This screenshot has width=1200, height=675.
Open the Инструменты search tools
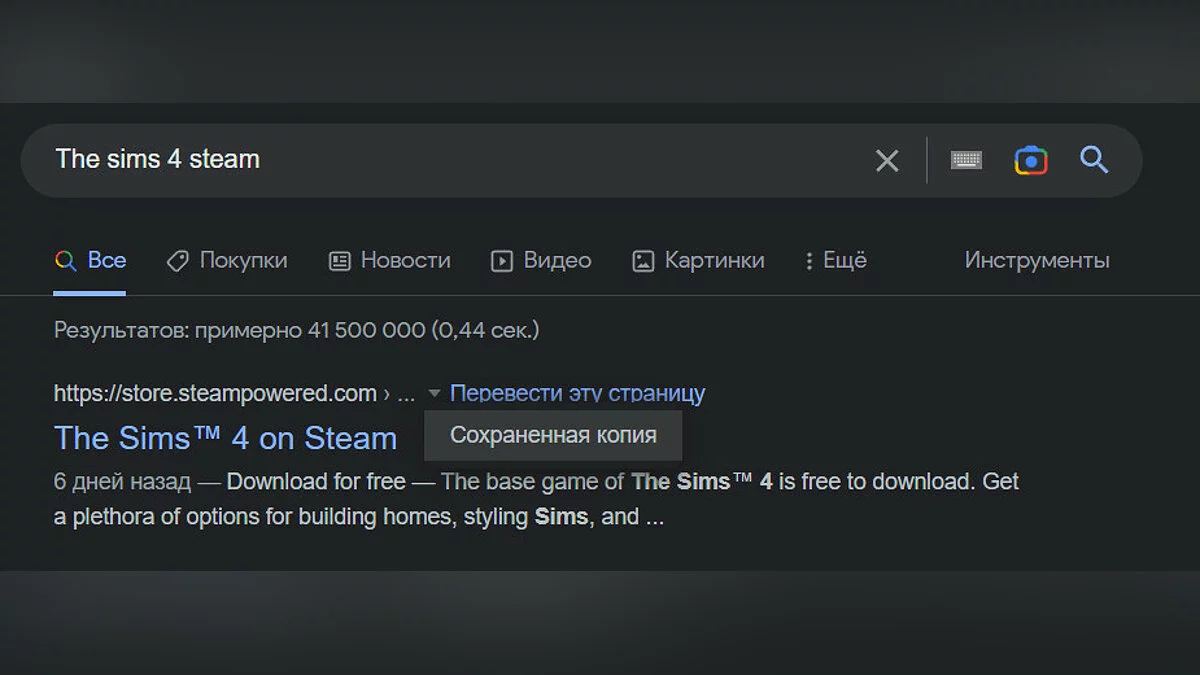(x=1037, y=261)
